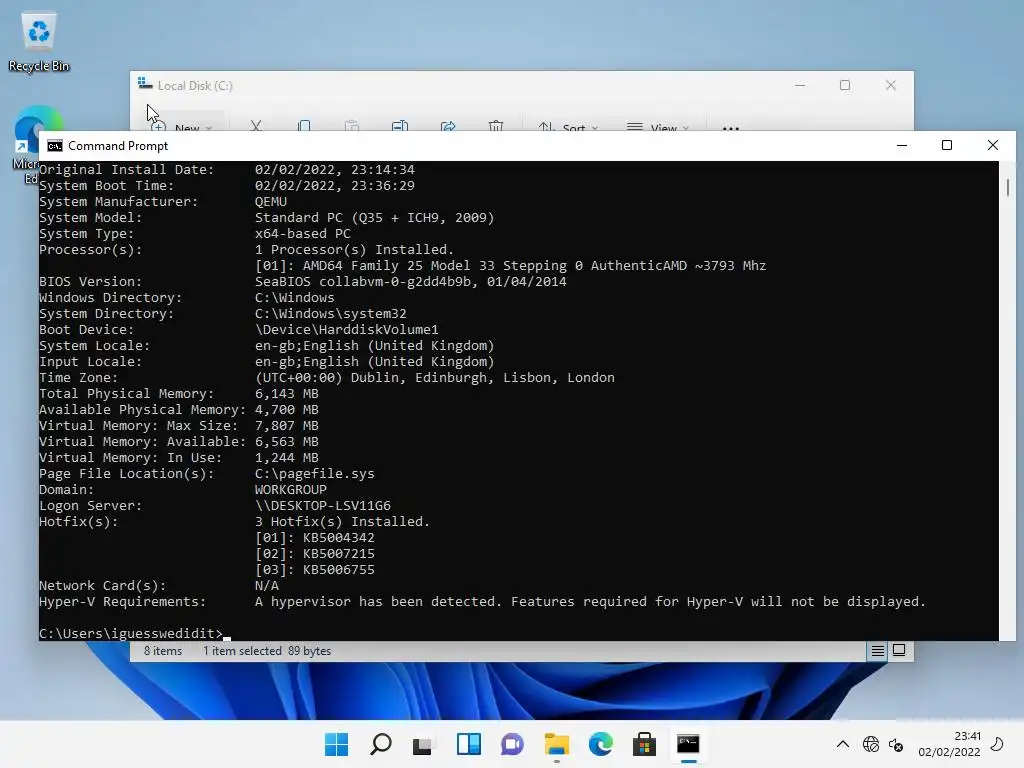
Task: Open the View dropdown in Explorer
Action: point(658,127)
